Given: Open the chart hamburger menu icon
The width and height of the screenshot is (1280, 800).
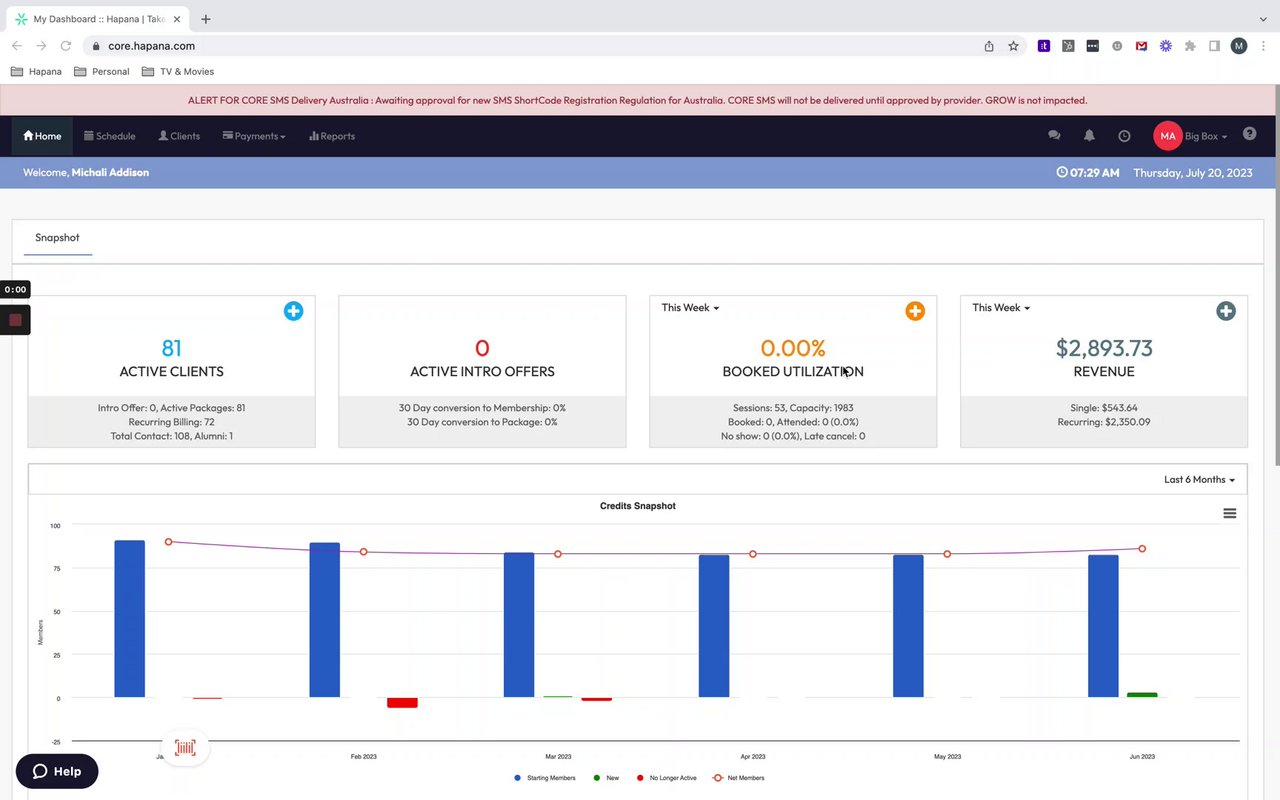Looking at the screenshot, I should (x=1230, y=513).
